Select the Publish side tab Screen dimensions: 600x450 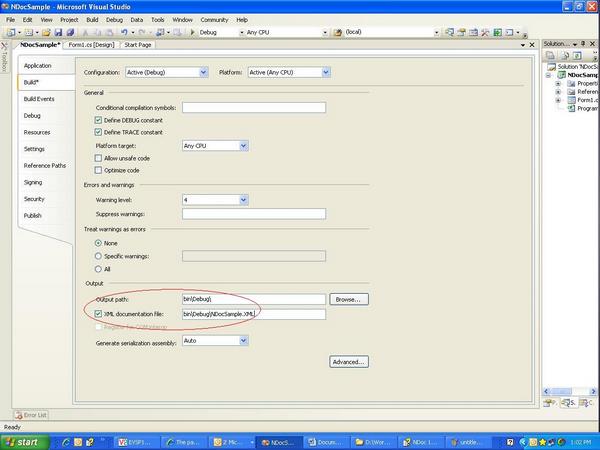(x=33, y=215)
